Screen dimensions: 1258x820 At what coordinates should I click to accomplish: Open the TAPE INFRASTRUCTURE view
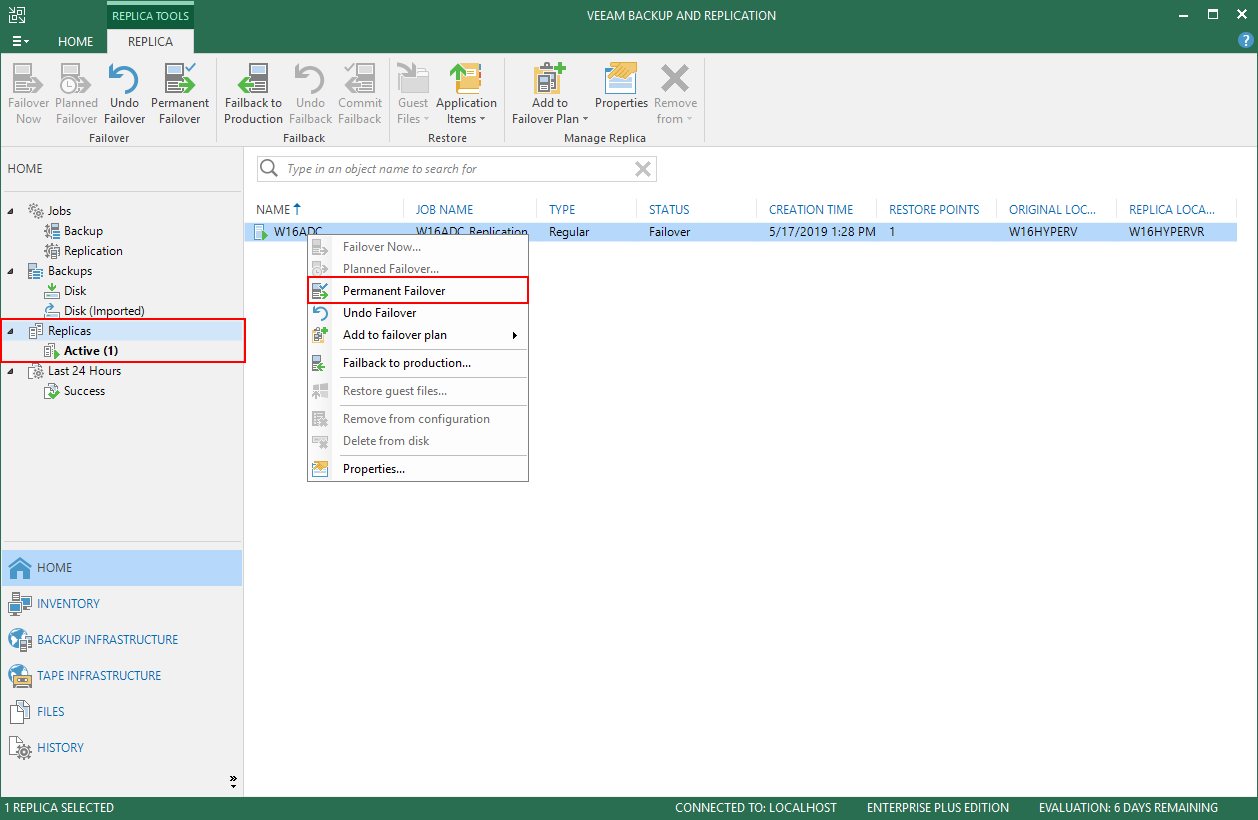(121, 676)
